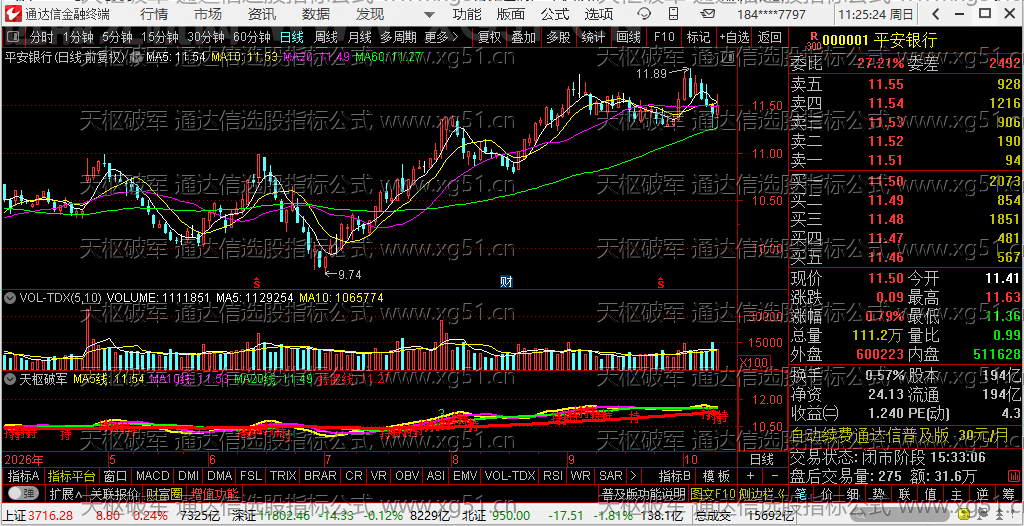The image size is (1024, 526).
Task: Toggle 复权 price adjustment
Action: click(489, 37)
